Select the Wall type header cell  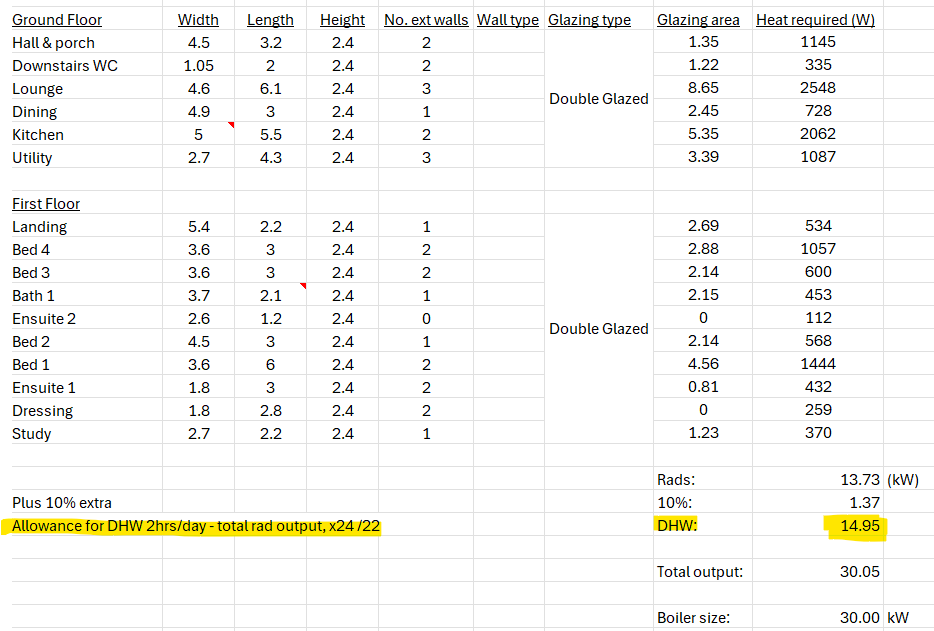pyautogui.click(x=508, y=19)
